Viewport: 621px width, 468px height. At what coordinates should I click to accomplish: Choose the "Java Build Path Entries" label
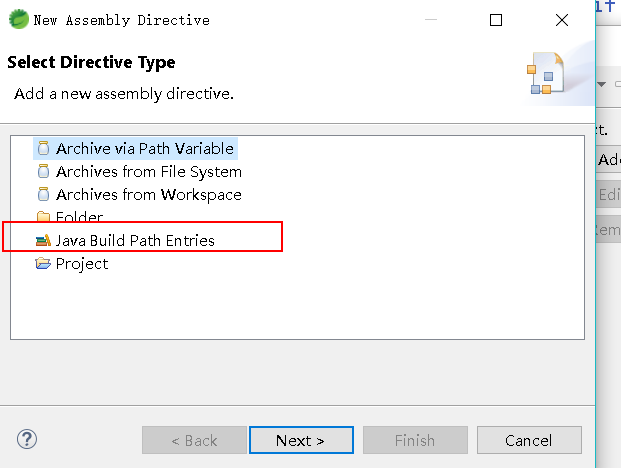point(135,240)
